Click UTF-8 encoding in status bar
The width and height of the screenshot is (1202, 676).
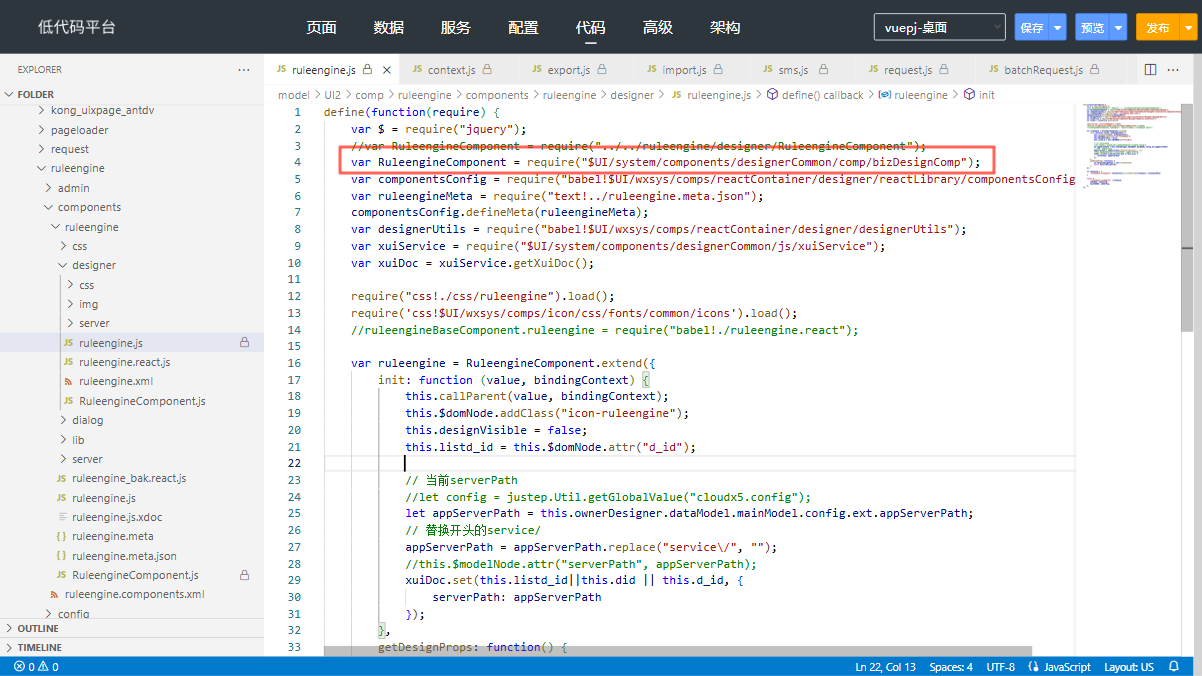pos(1000,667)
